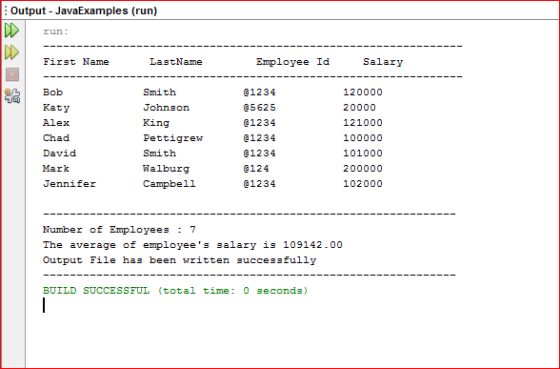560x369 pixels.
Task: Click the salary value '101000'
Action: coord(363,153)
